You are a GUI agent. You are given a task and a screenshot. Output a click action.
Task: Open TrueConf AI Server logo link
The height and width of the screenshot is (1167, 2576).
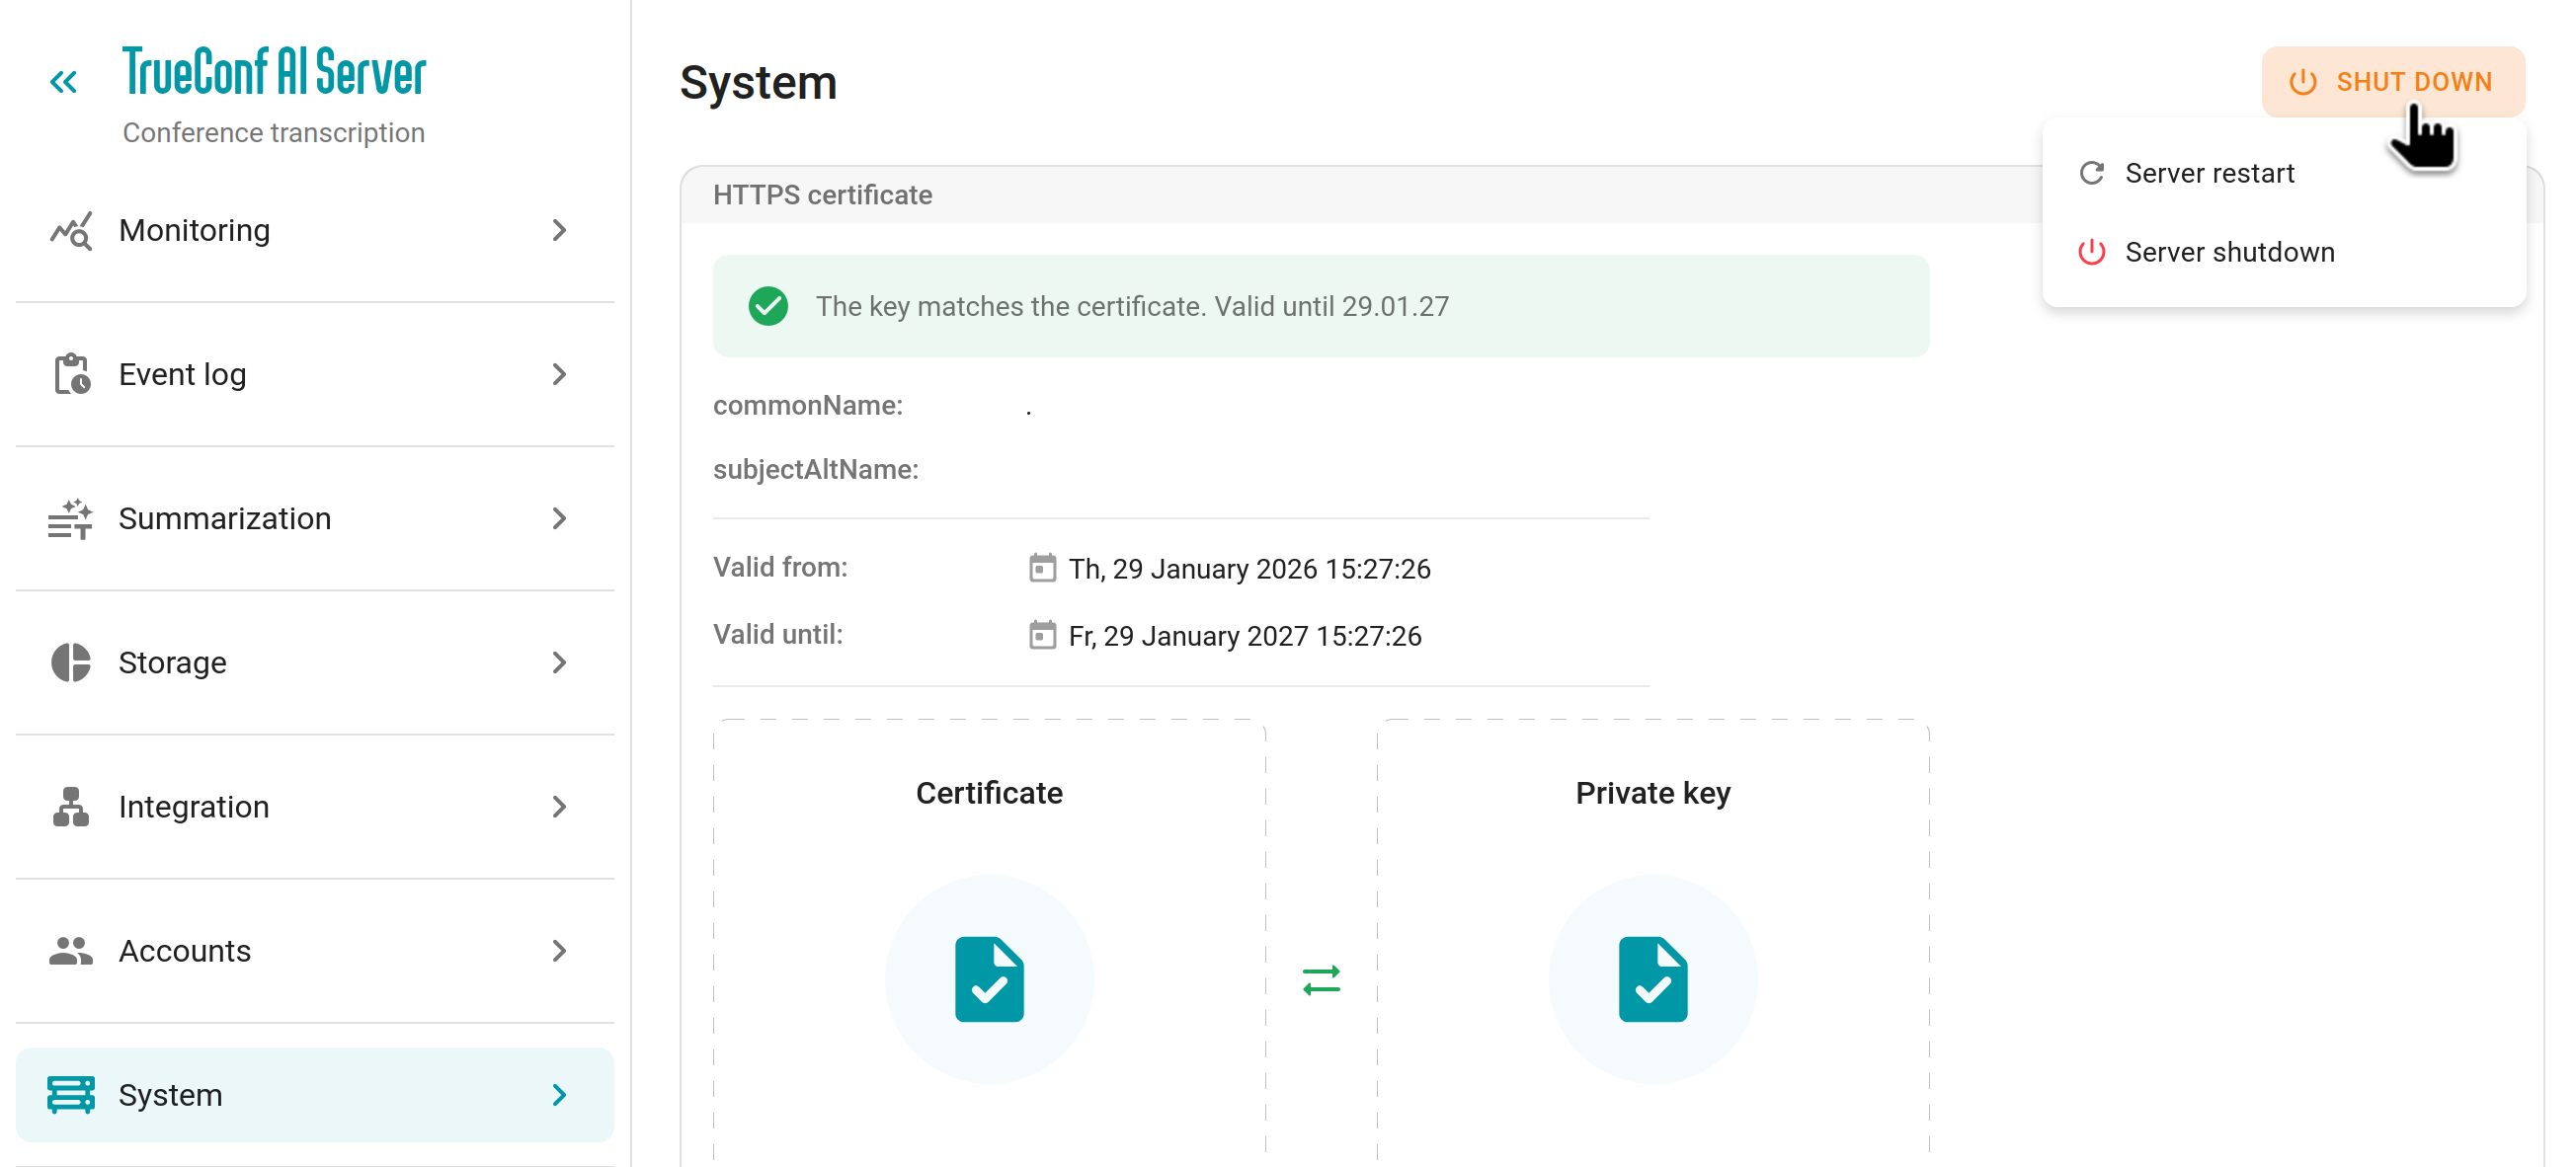pyautogui.click(x=274, y=72)
